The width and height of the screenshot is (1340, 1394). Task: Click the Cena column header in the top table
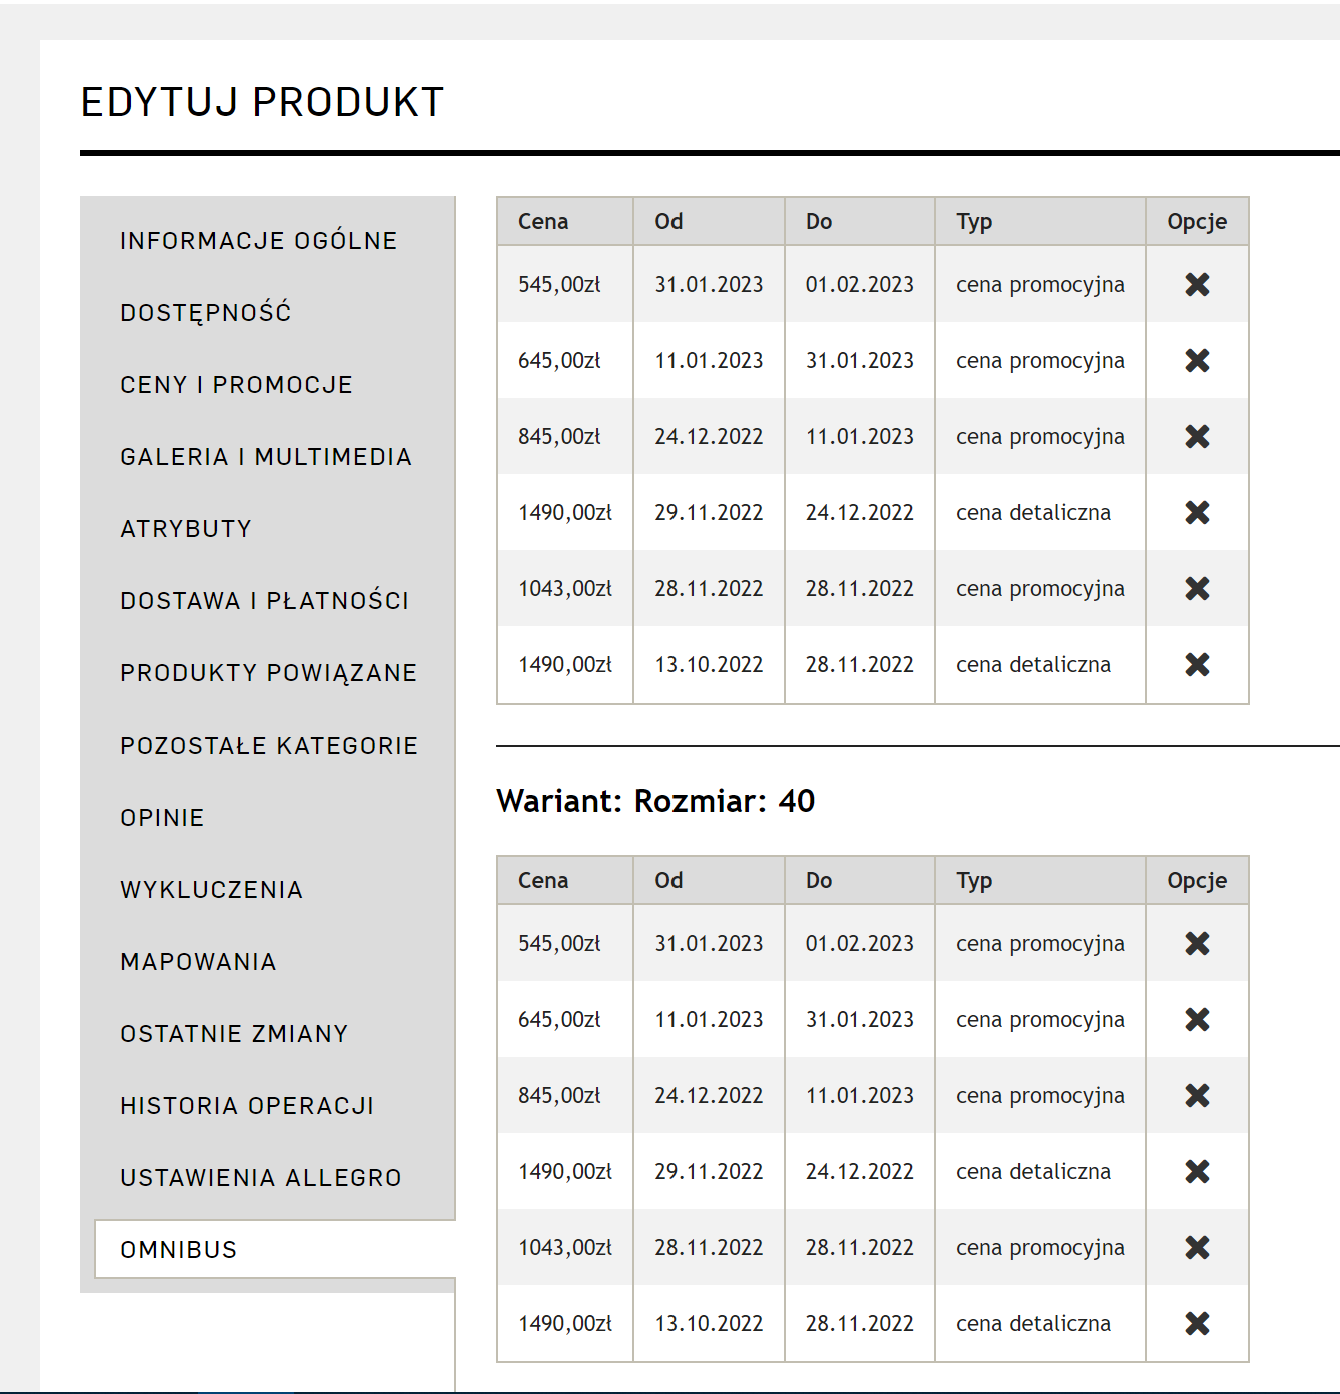coord(543,222)
